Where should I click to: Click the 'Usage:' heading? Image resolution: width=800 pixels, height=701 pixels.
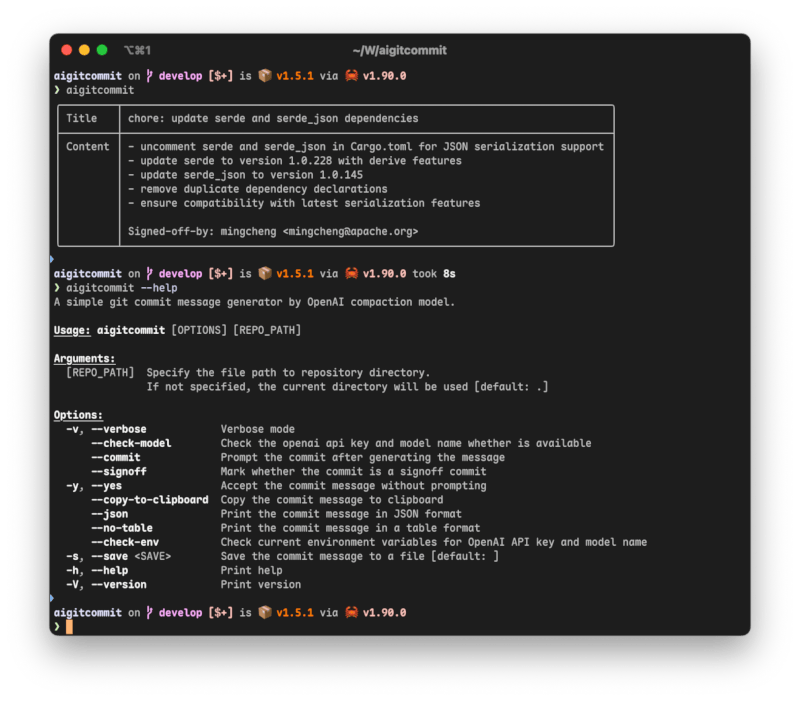72,330
